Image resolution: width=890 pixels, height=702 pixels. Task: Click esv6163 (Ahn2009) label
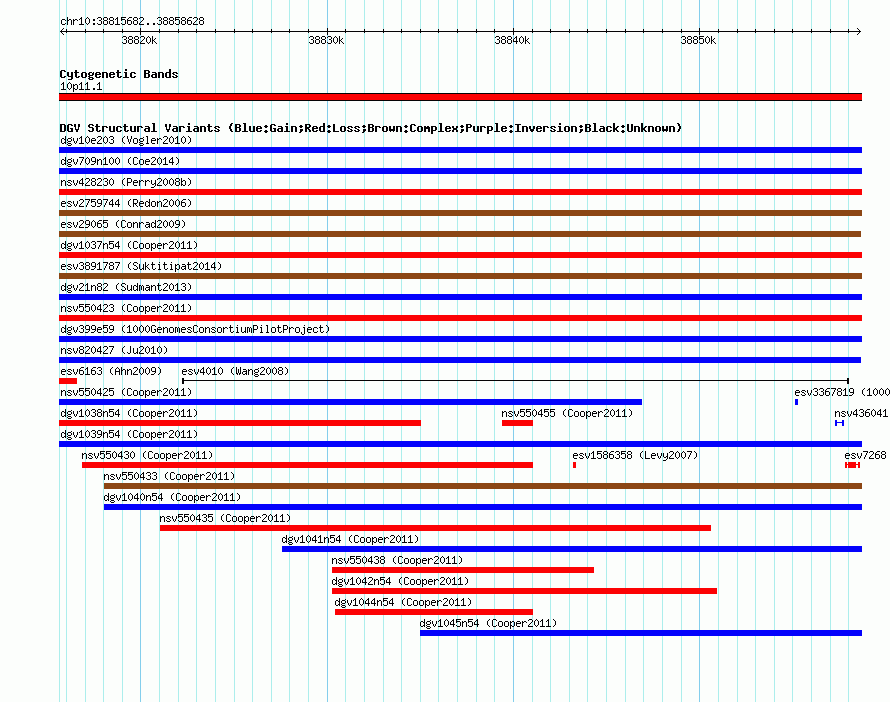tap(111, 371)
